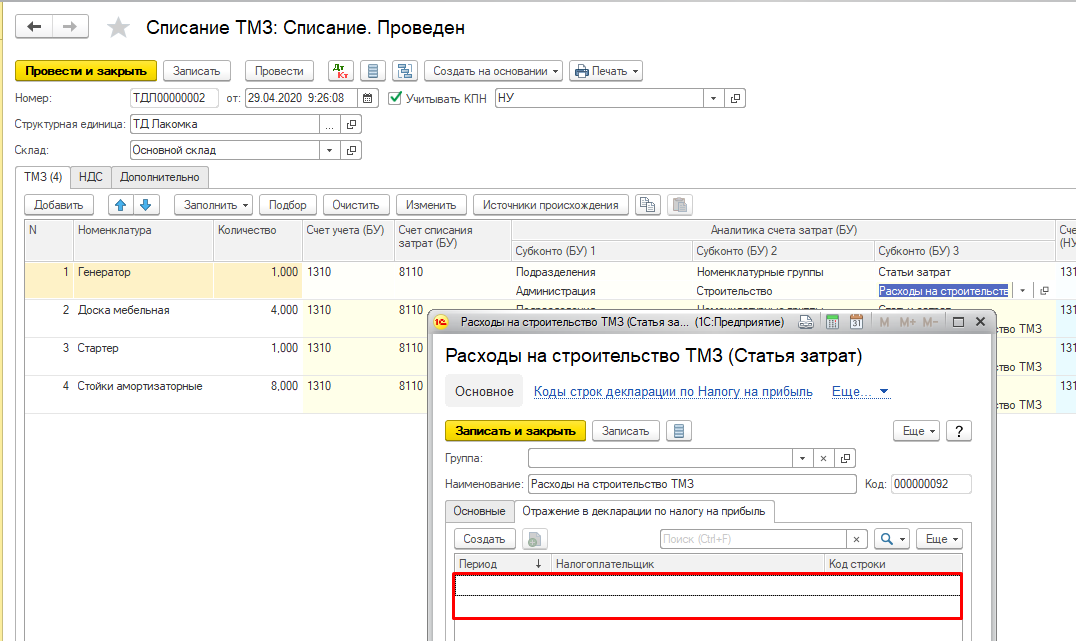This screenshot has width=1076, height=641.
Task: Click Провести и закрыть
Action: click(x=86, y=71)
